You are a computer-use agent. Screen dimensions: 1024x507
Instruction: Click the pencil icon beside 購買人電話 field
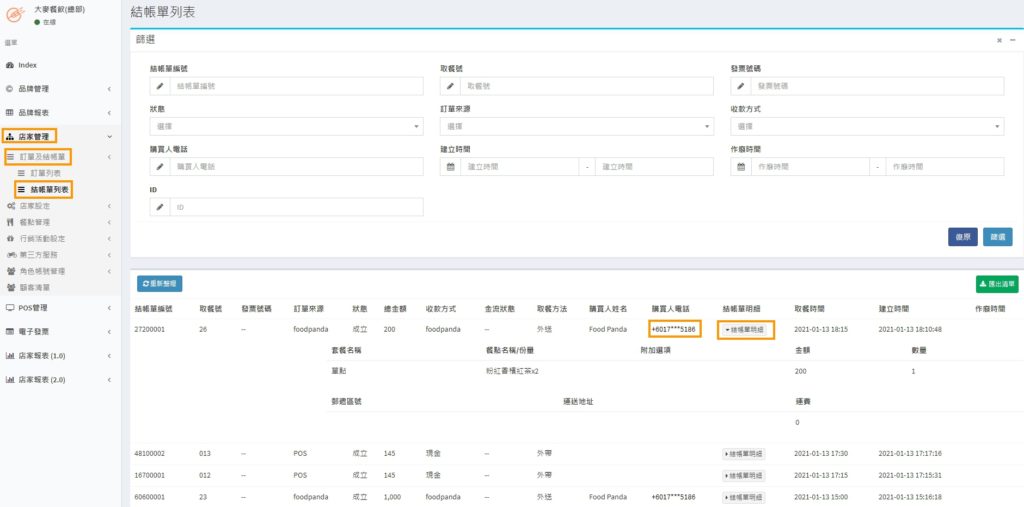(159, 167)
